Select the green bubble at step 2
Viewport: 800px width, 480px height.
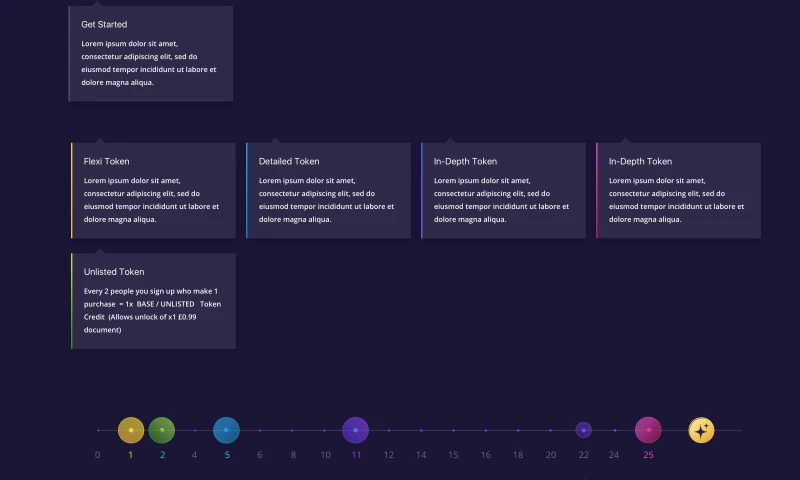pos(162,430)
